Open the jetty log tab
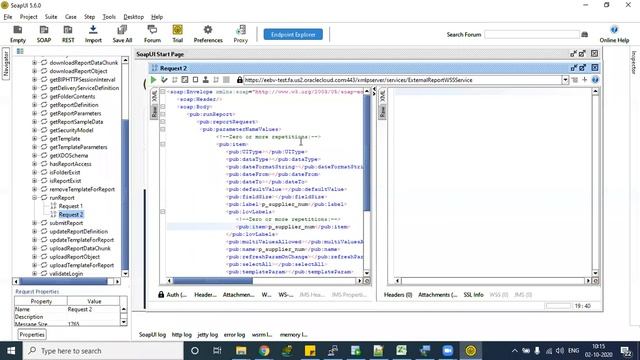Viewport: 640px width, 360px height. coord(207,334)
